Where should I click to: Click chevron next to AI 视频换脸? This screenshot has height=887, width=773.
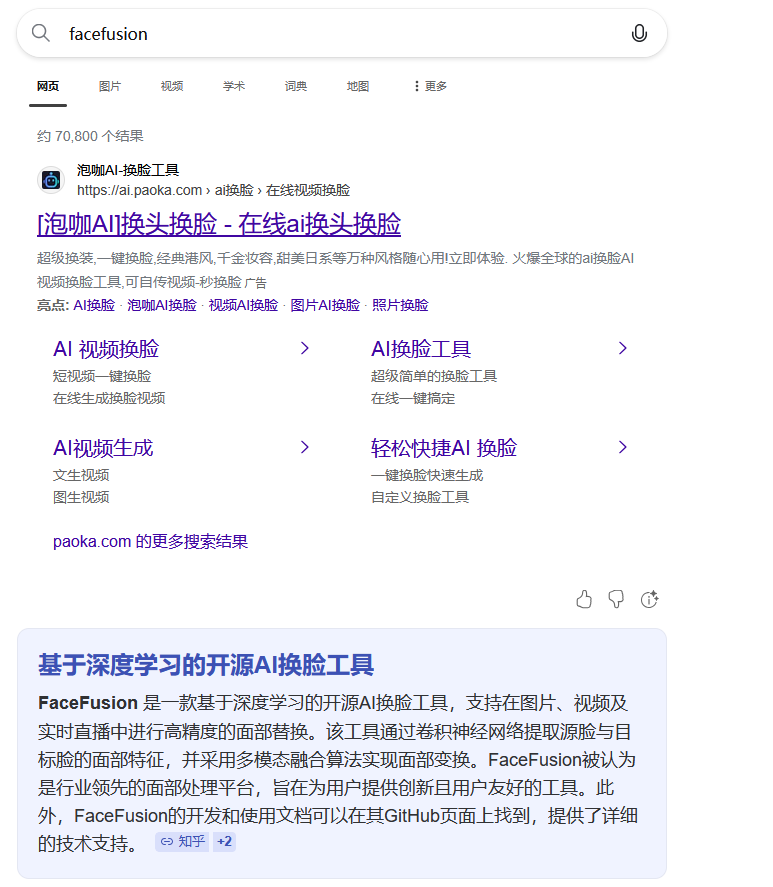(x=305, y=348)
